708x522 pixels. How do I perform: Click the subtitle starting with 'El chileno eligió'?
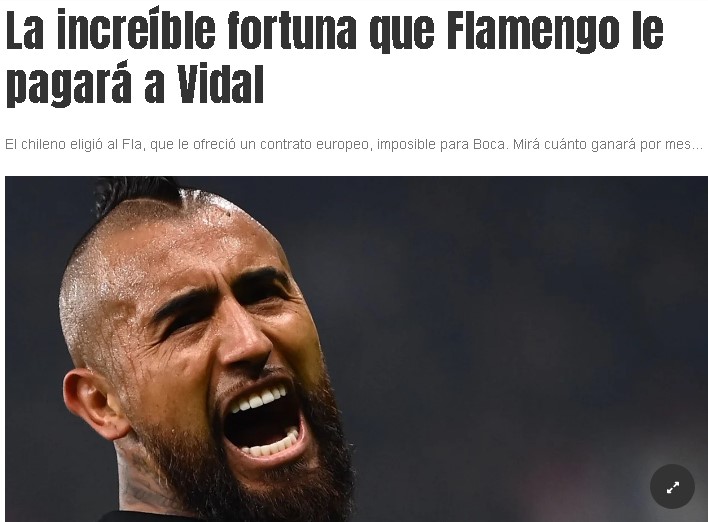[x=354, y=144]
